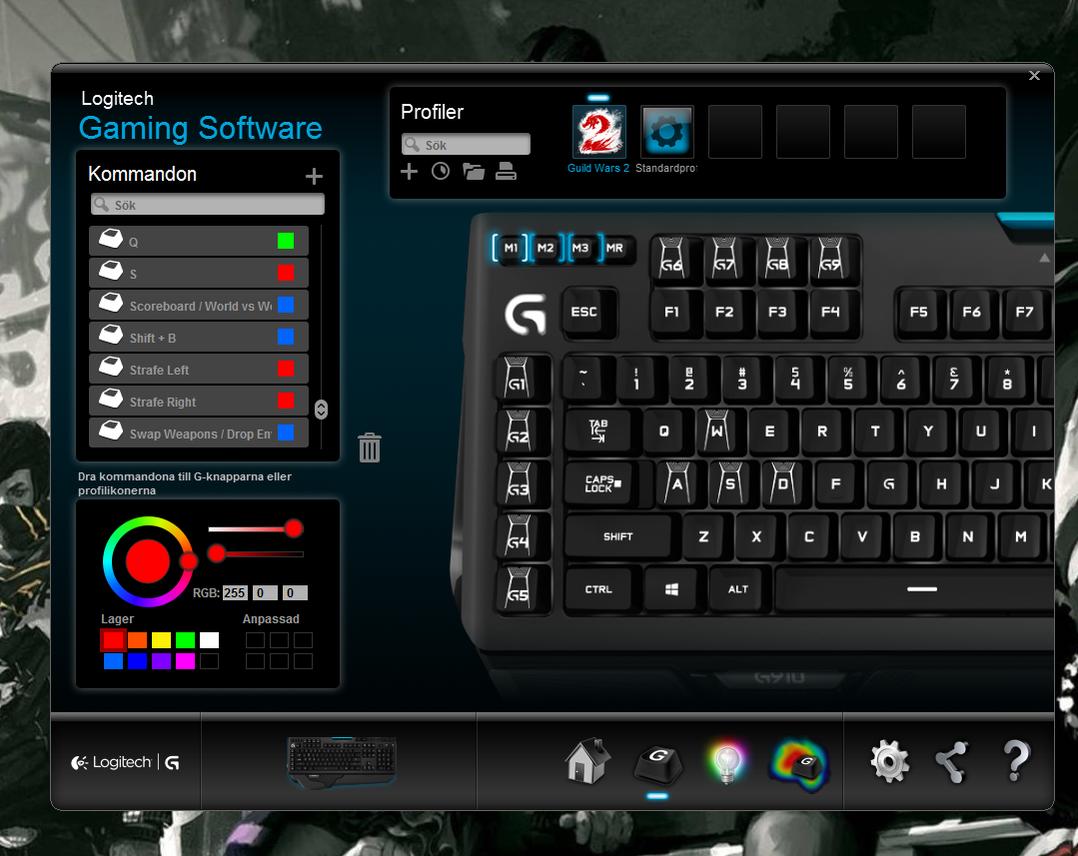Click the Profiler search field
The height and width of the screenshot is (856, 1078).
click(x=466, y=144)
